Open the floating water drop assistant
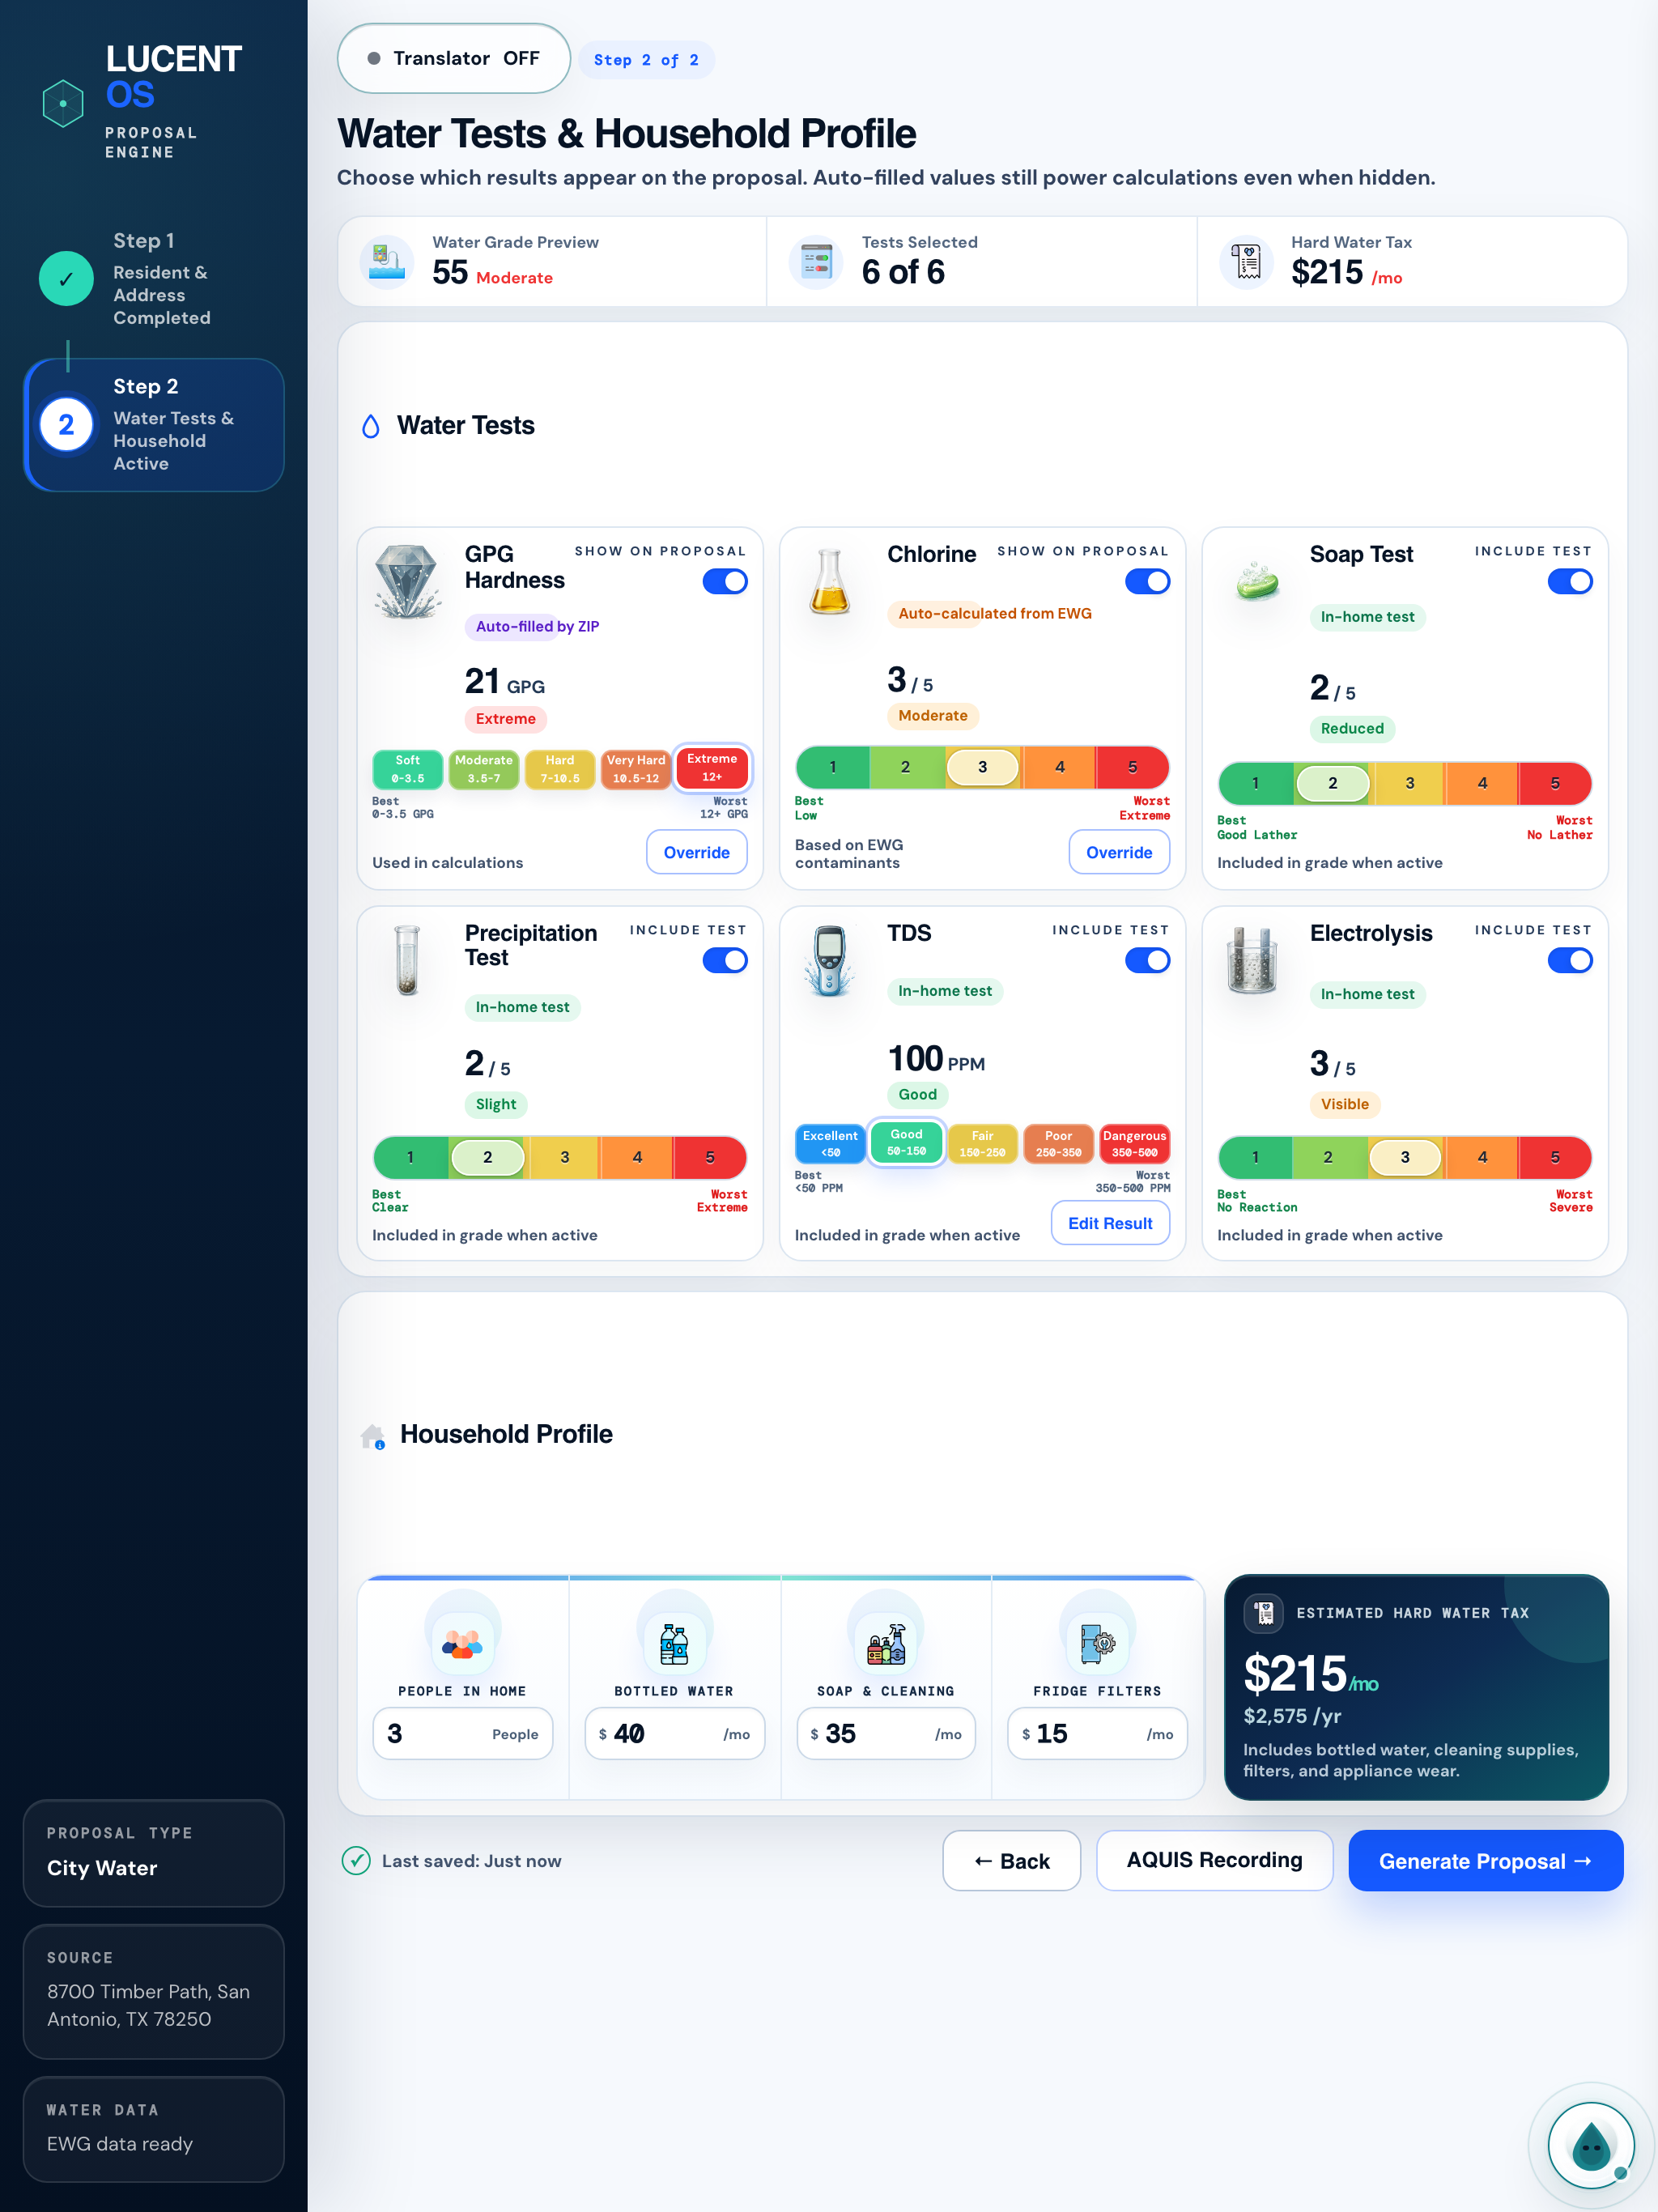1658x2212 pixels. pyautogui.click(x=1590, y=2145)
